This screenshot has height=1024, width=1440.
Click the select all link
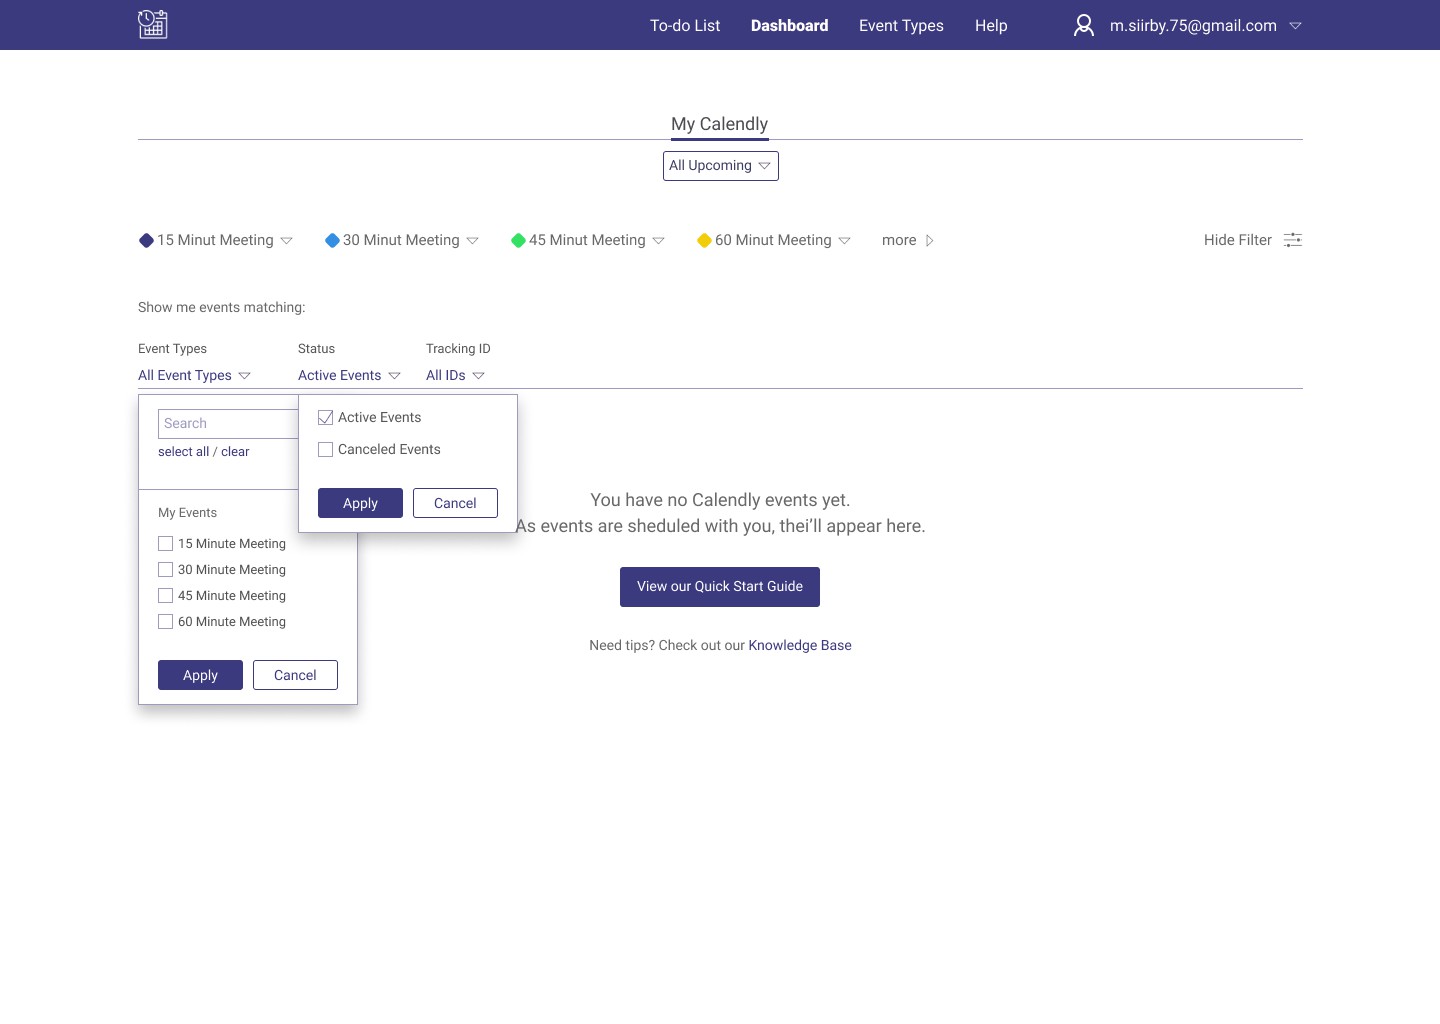183,452
